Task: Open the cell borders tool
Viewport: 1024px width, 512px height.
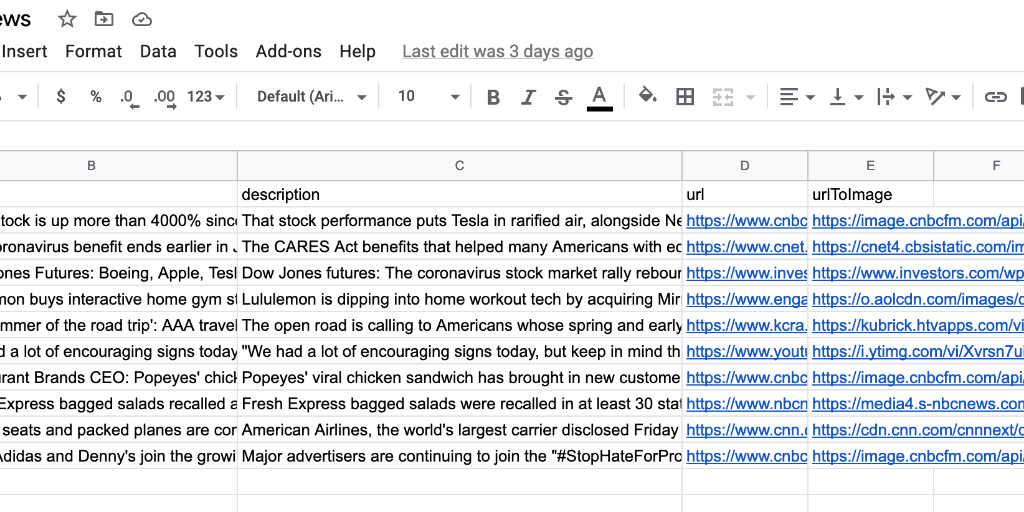Action: coord(685,97)
